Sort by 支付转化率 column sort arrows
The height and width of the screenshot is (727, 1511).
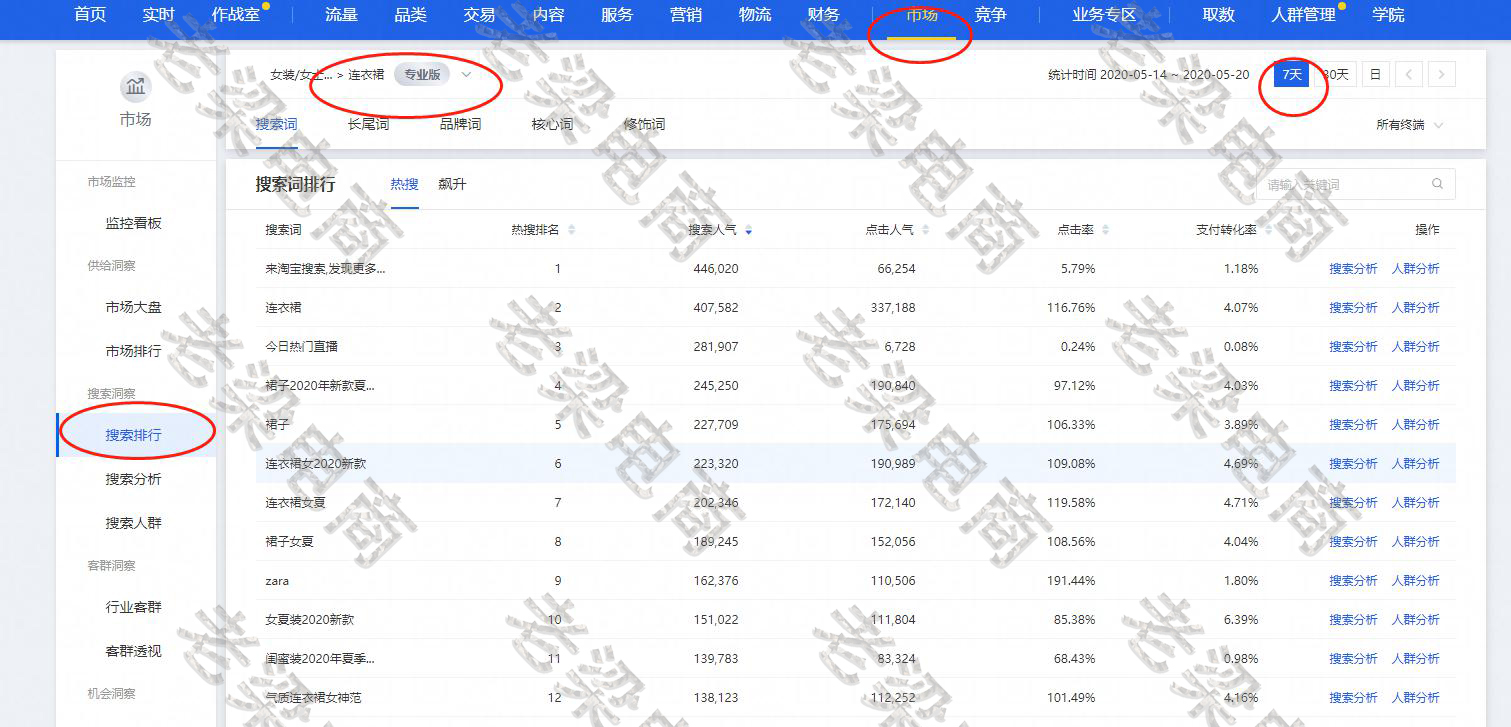(x=1267, y=230)
